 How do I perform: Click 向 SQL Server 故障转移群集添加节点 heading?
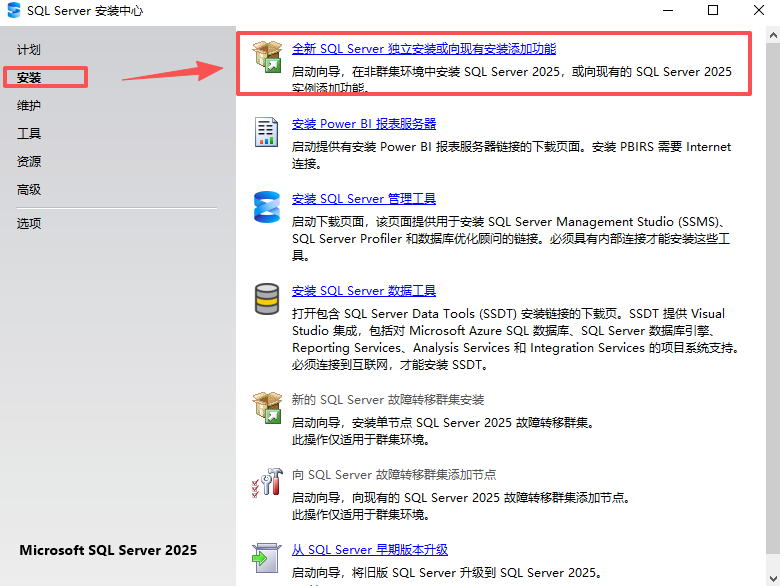point(394,475)
